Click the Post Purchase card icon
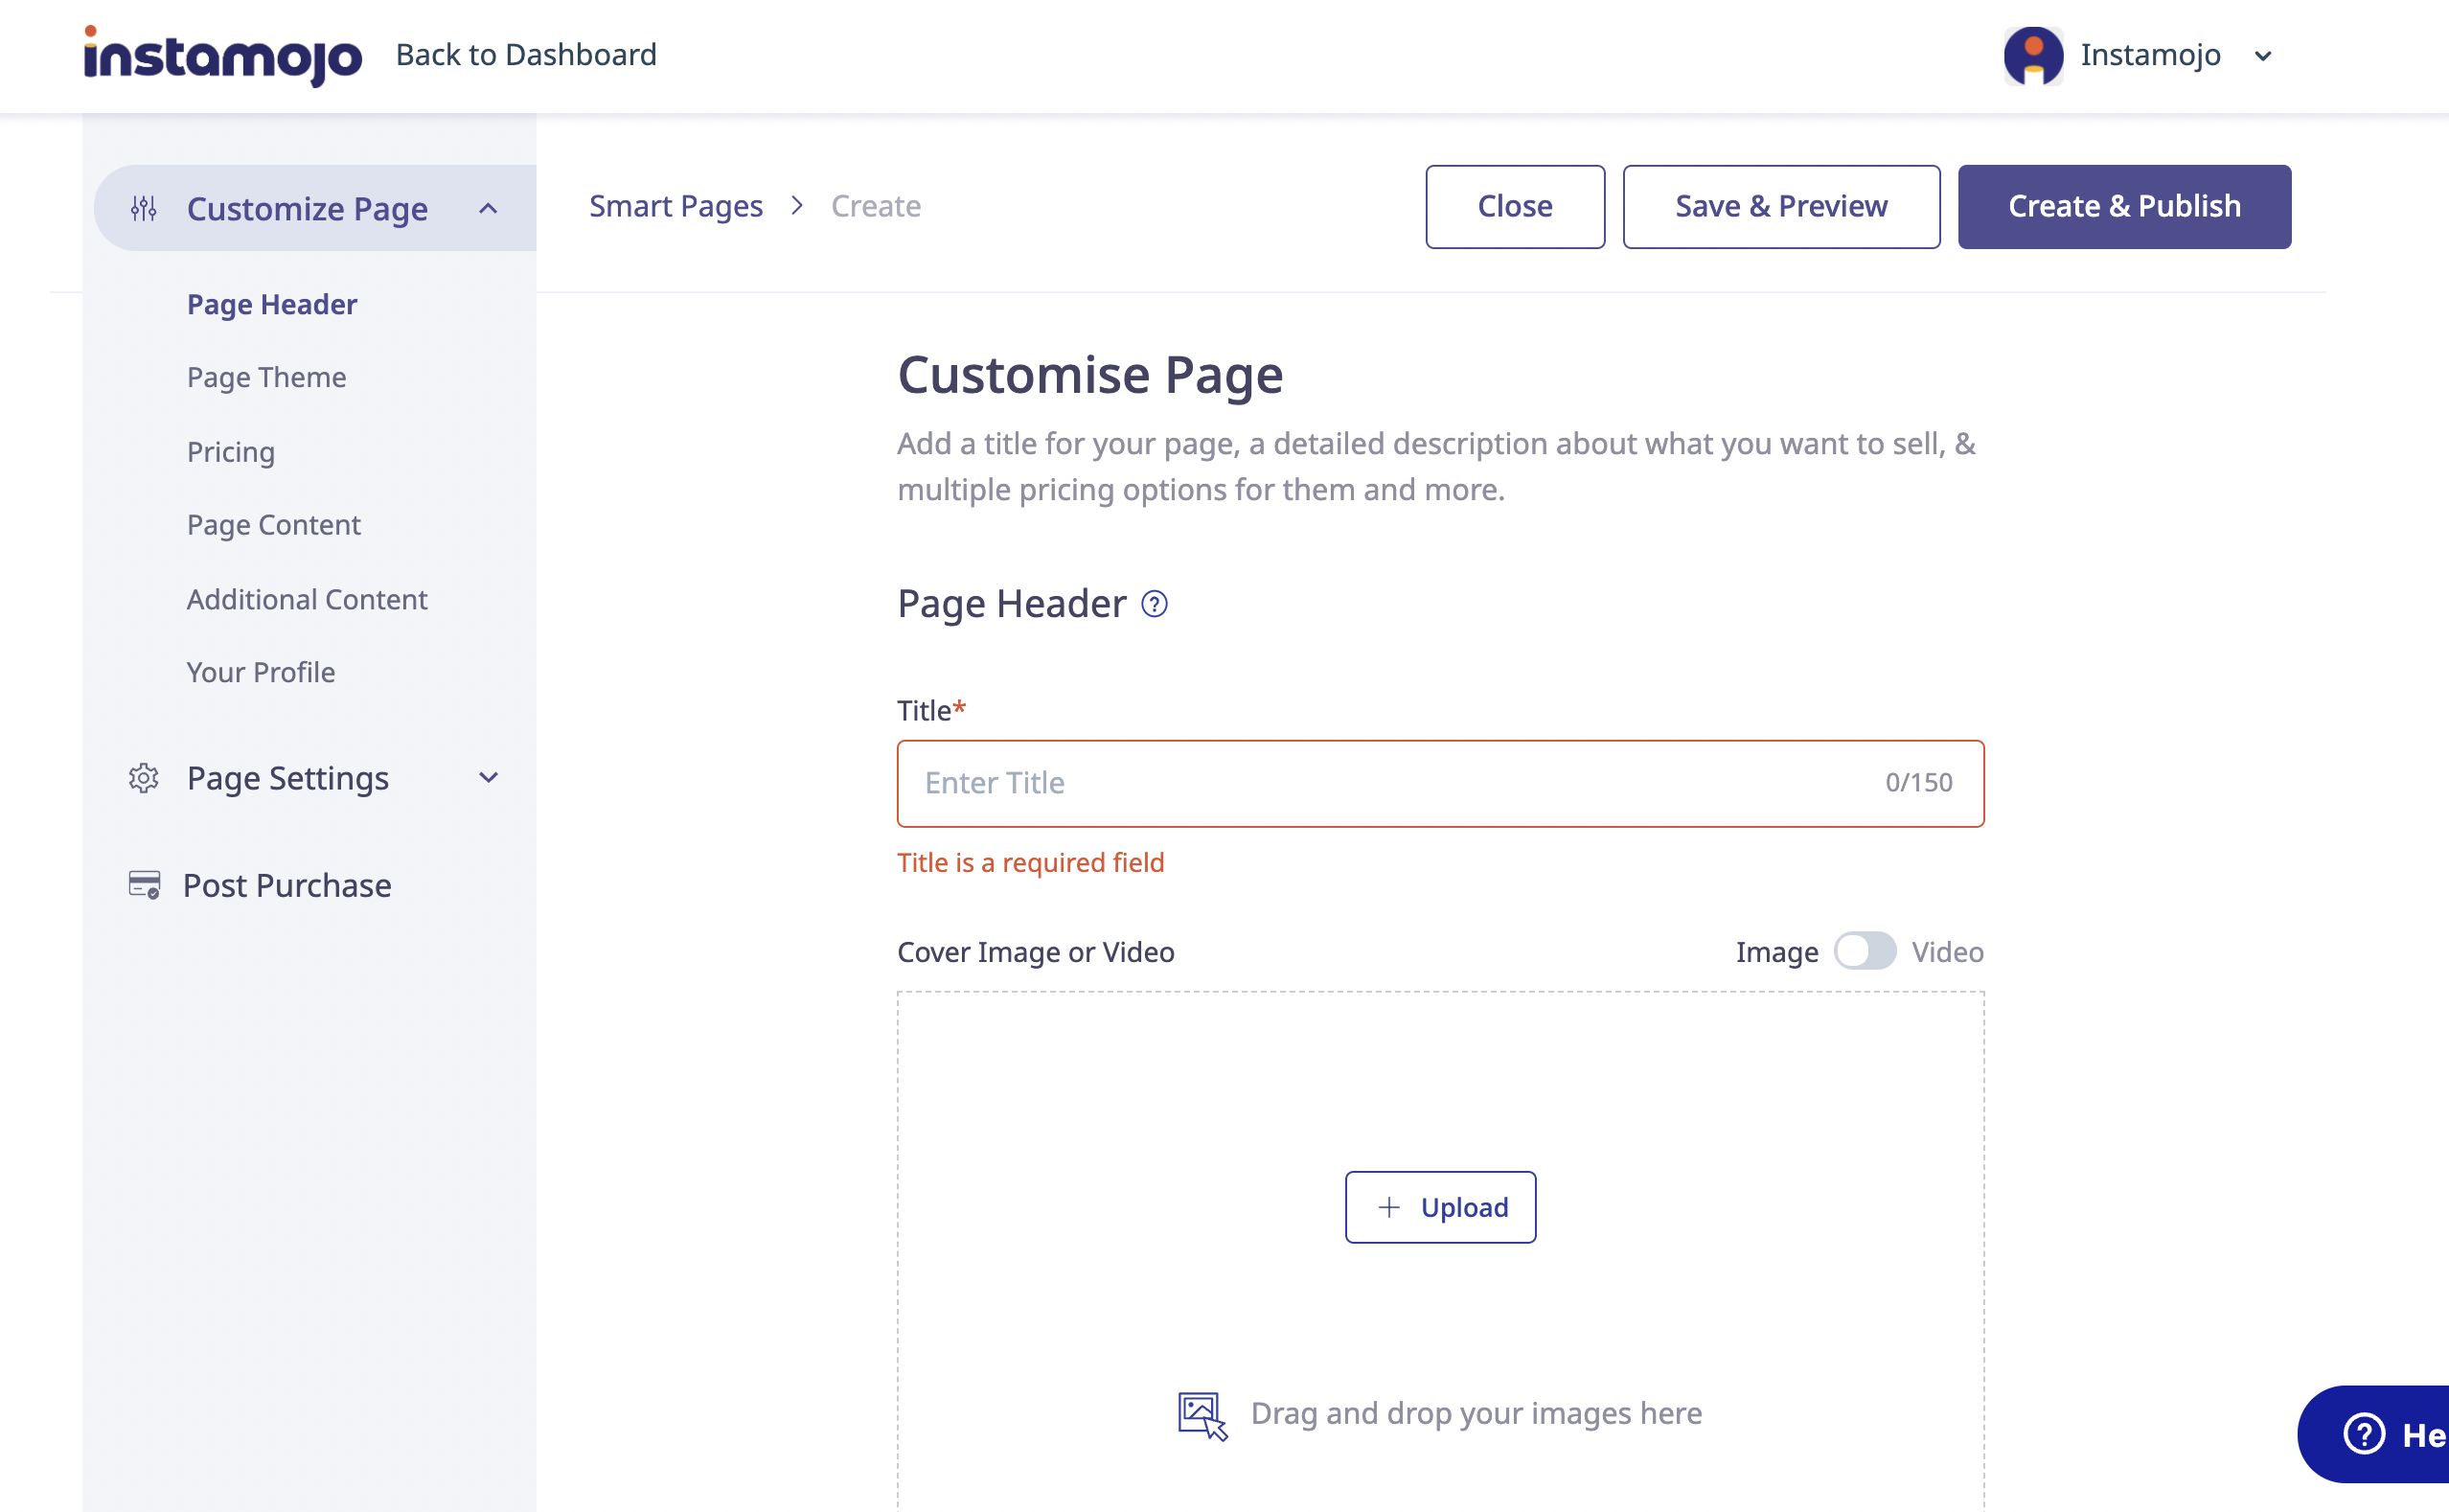 coord(144,885)
